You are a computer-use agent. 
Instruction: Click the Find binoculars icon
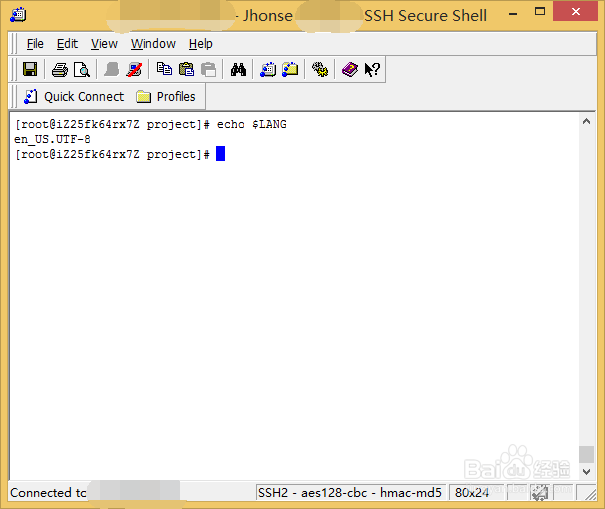click(238, 70)
